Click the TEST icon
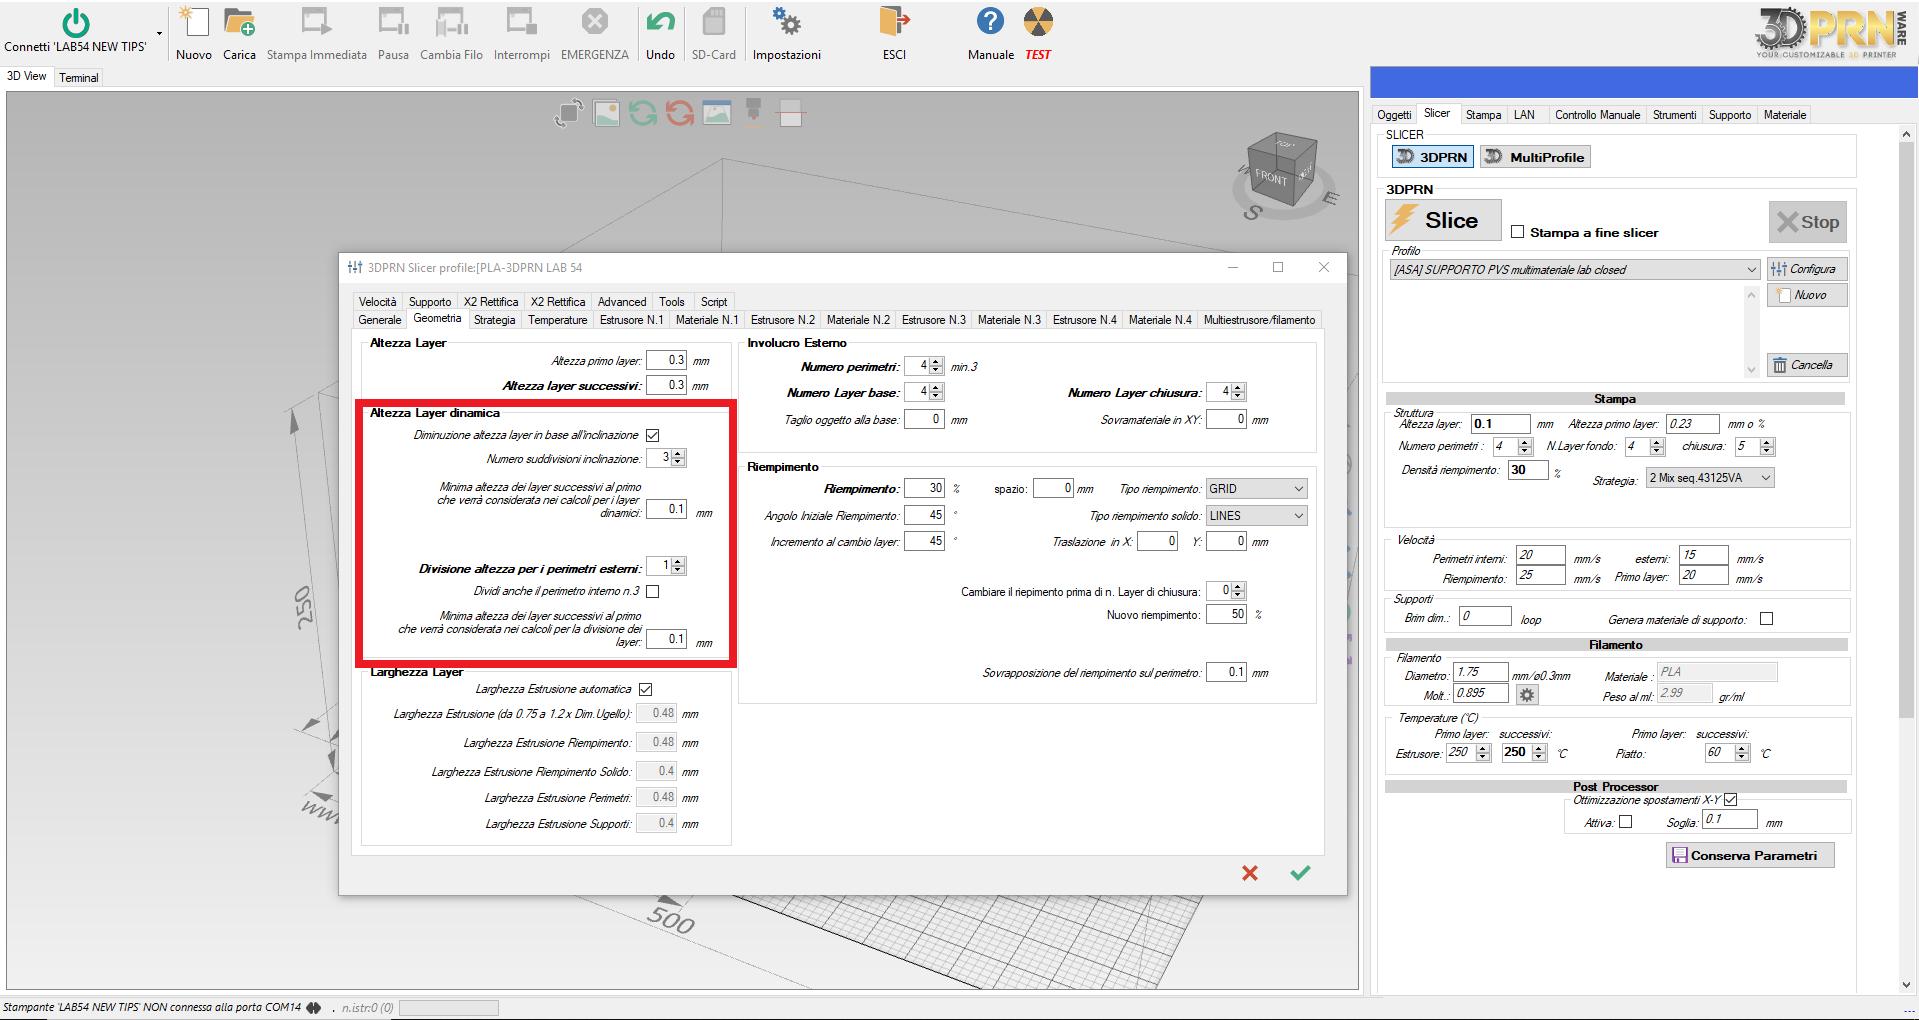 coord(1038,21)
